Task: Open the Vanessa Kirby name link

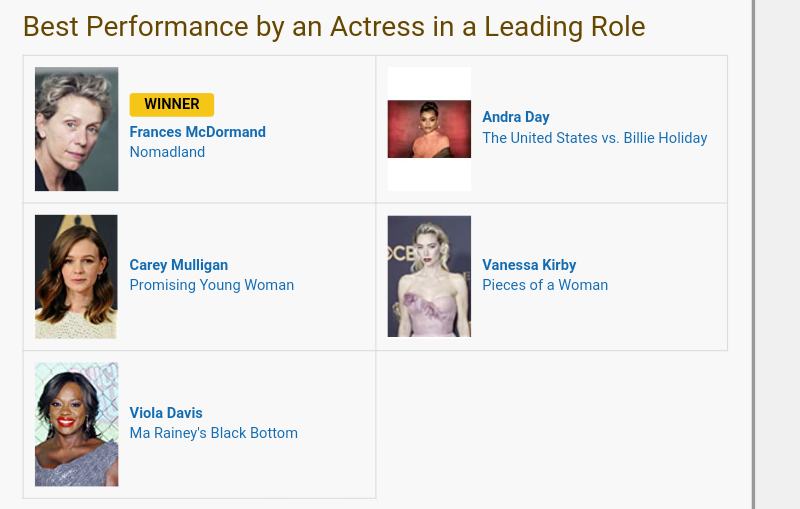Action: 529,265
